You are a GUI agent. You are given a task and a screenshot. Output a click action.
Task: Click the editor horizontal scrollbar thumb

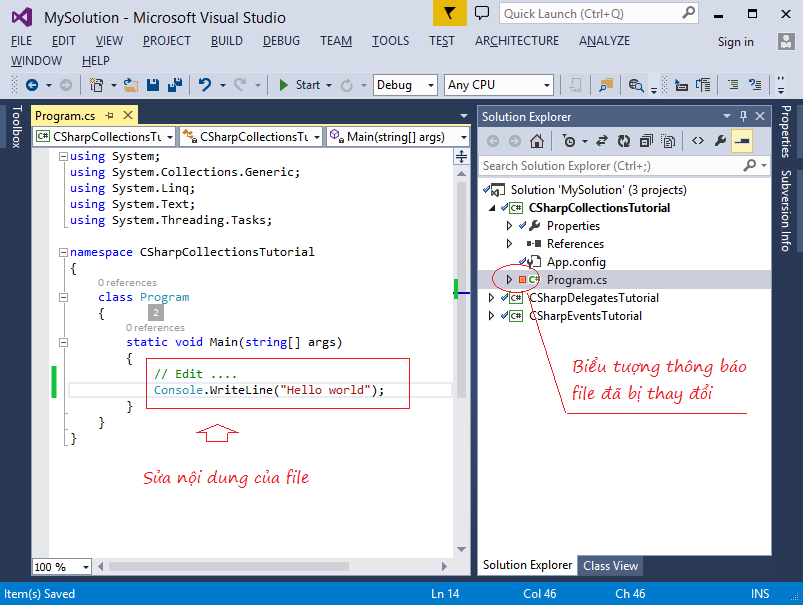(x=229, y=567)
